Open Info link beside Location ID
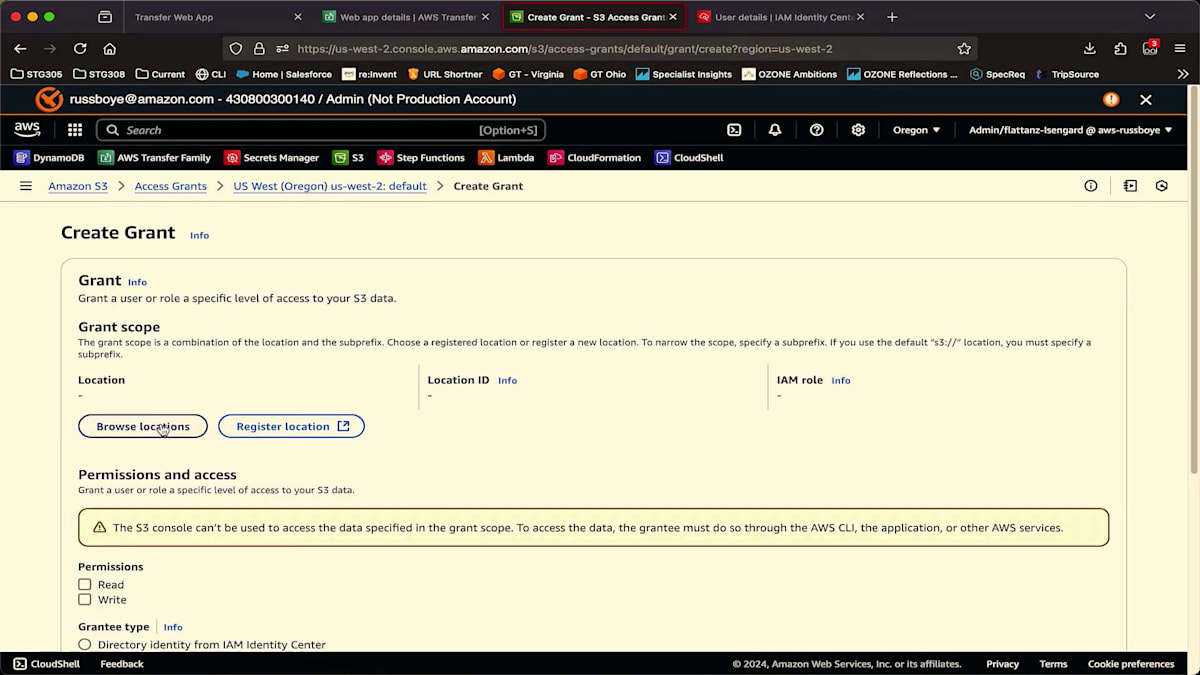 click(x=508, y=380)
